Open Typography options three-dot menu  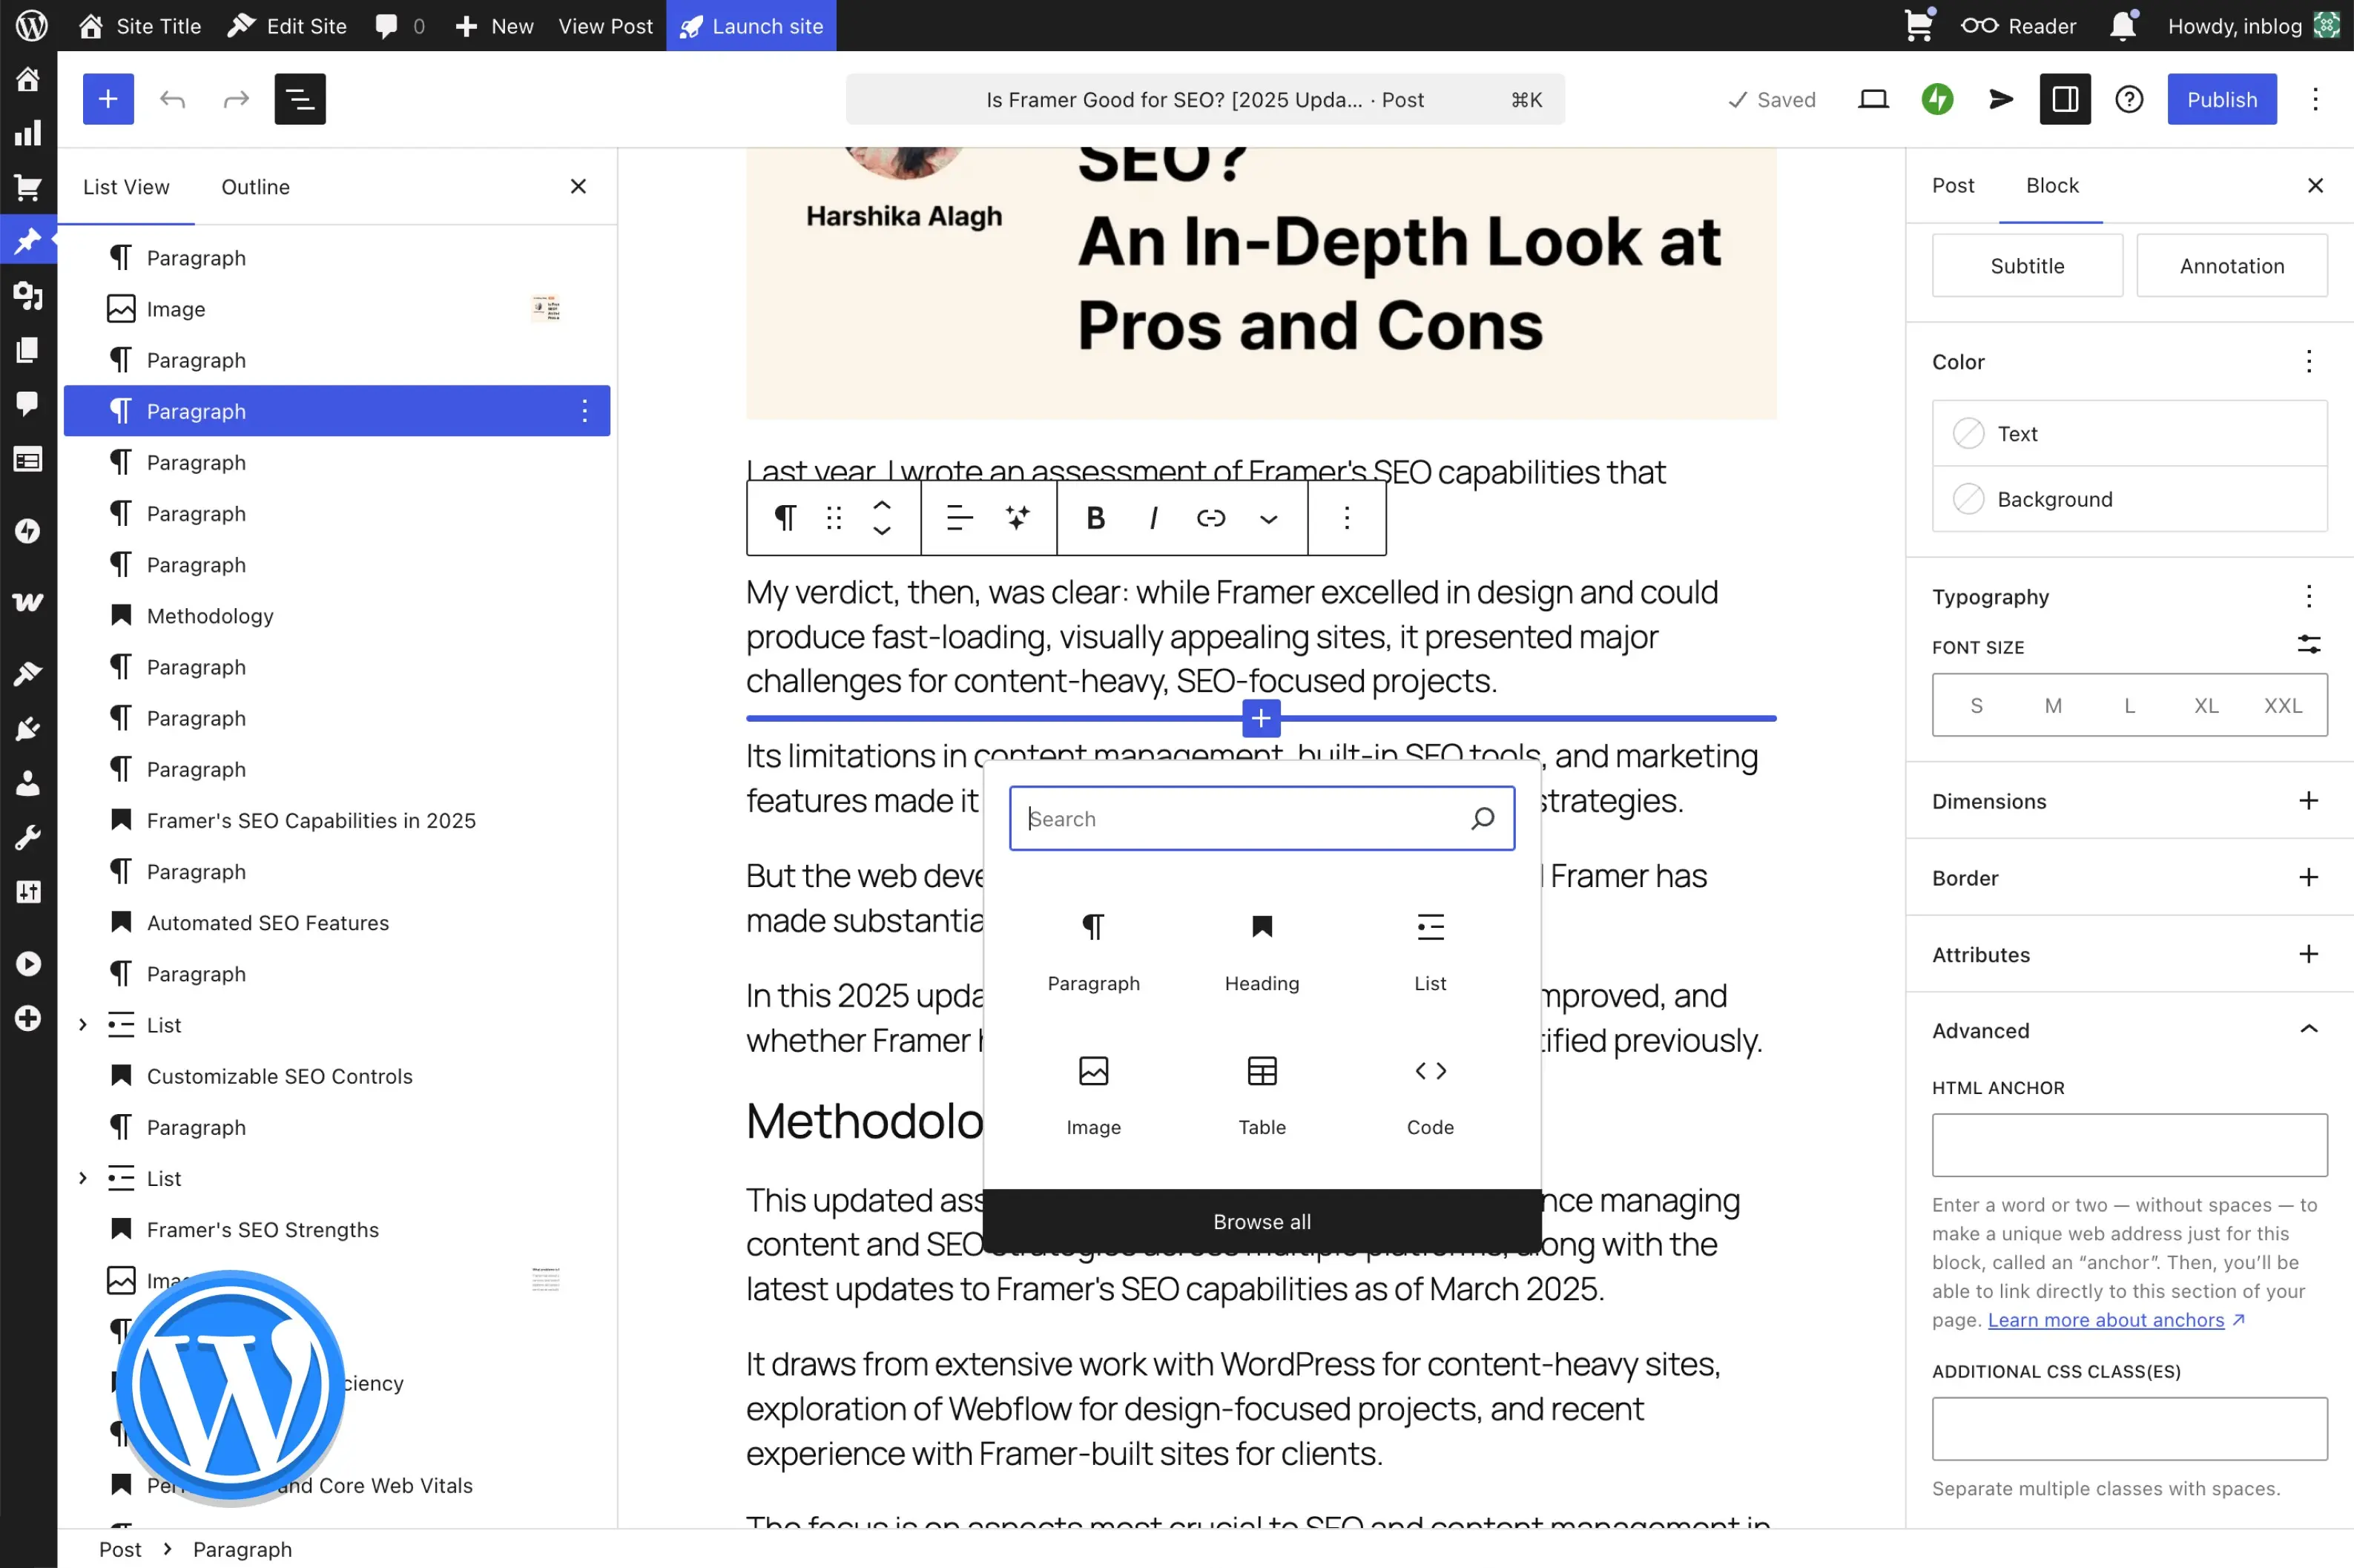(2308, 596)
